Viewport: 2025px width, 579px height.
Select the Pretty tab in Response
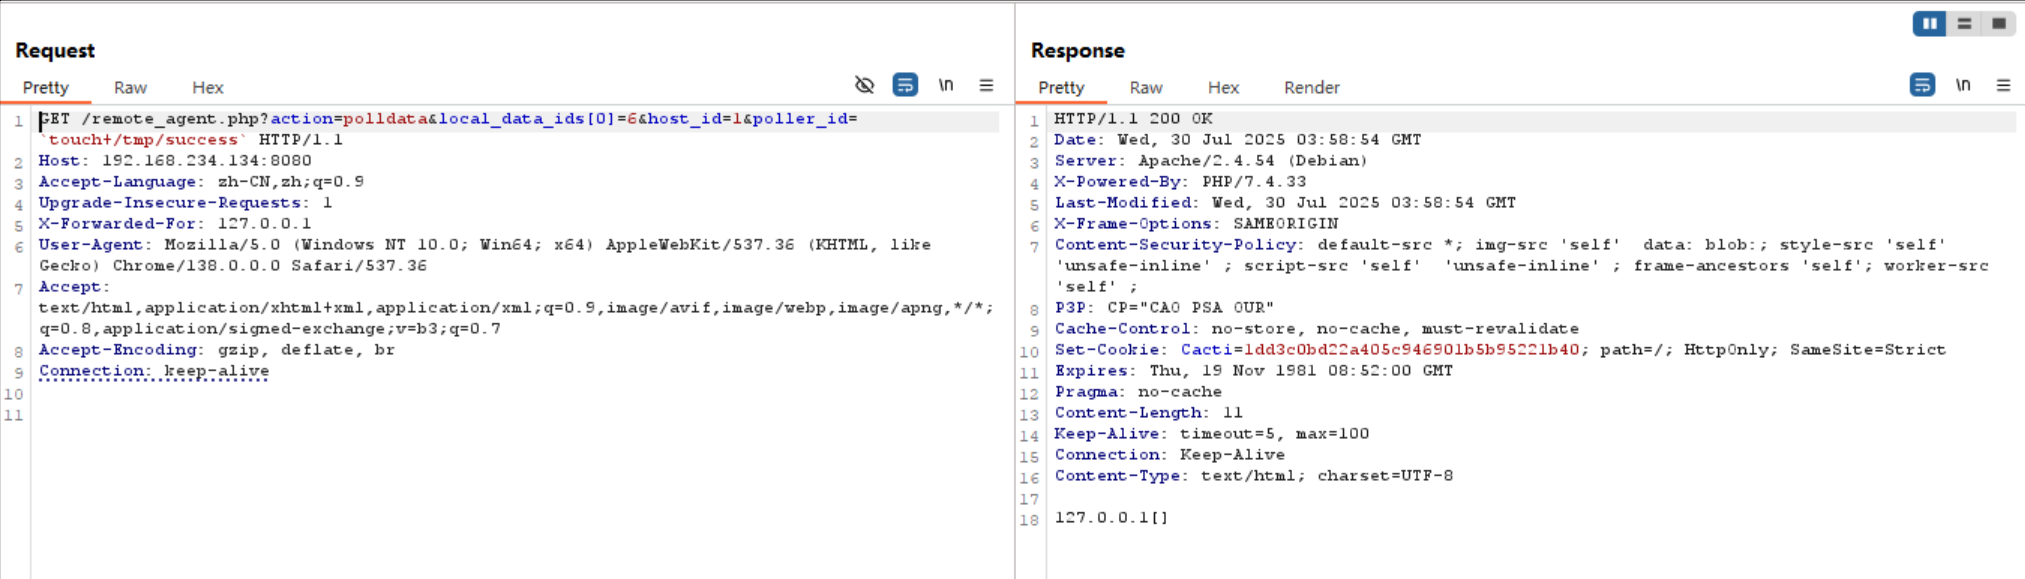(x=1061, y=87)
